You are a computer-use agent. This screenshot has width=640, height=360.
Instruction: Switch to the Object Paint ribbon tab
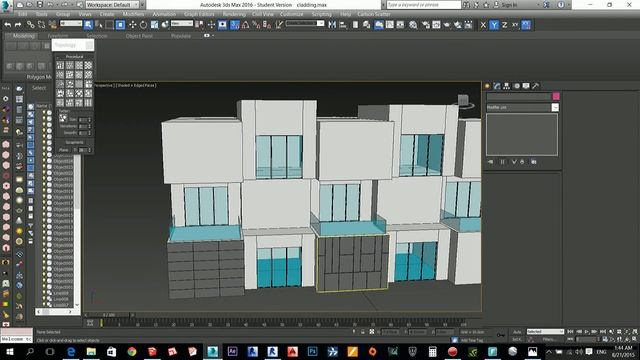tap(139, 36)
